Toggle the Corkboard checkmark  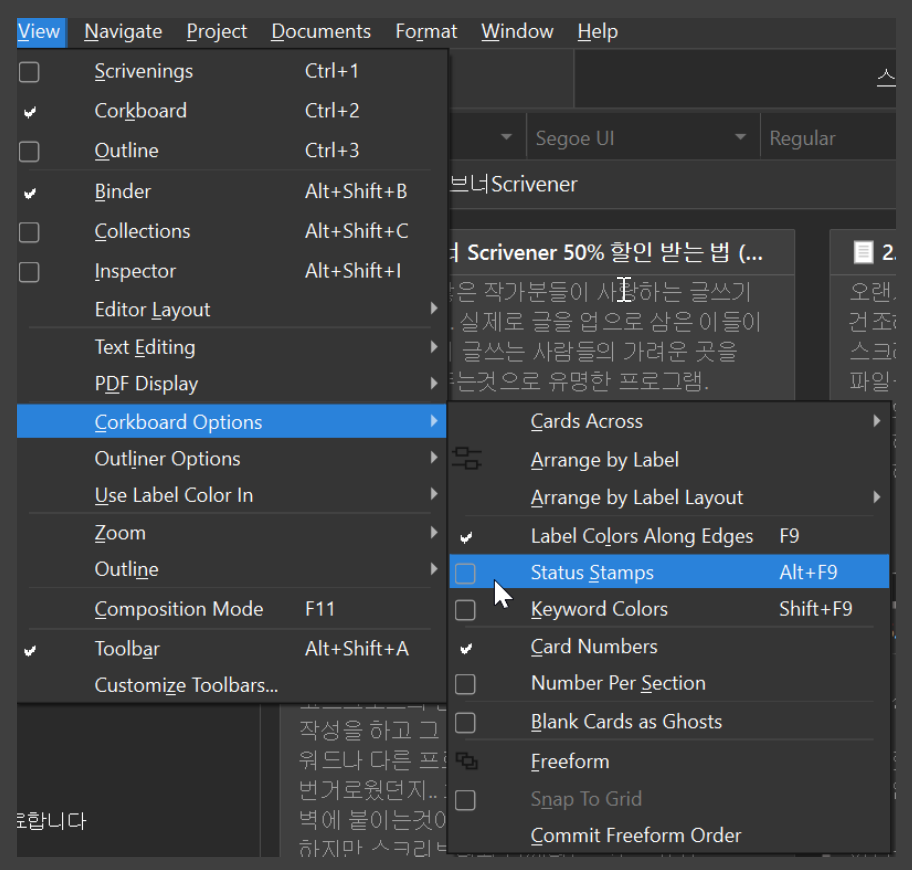coord(30,112)
